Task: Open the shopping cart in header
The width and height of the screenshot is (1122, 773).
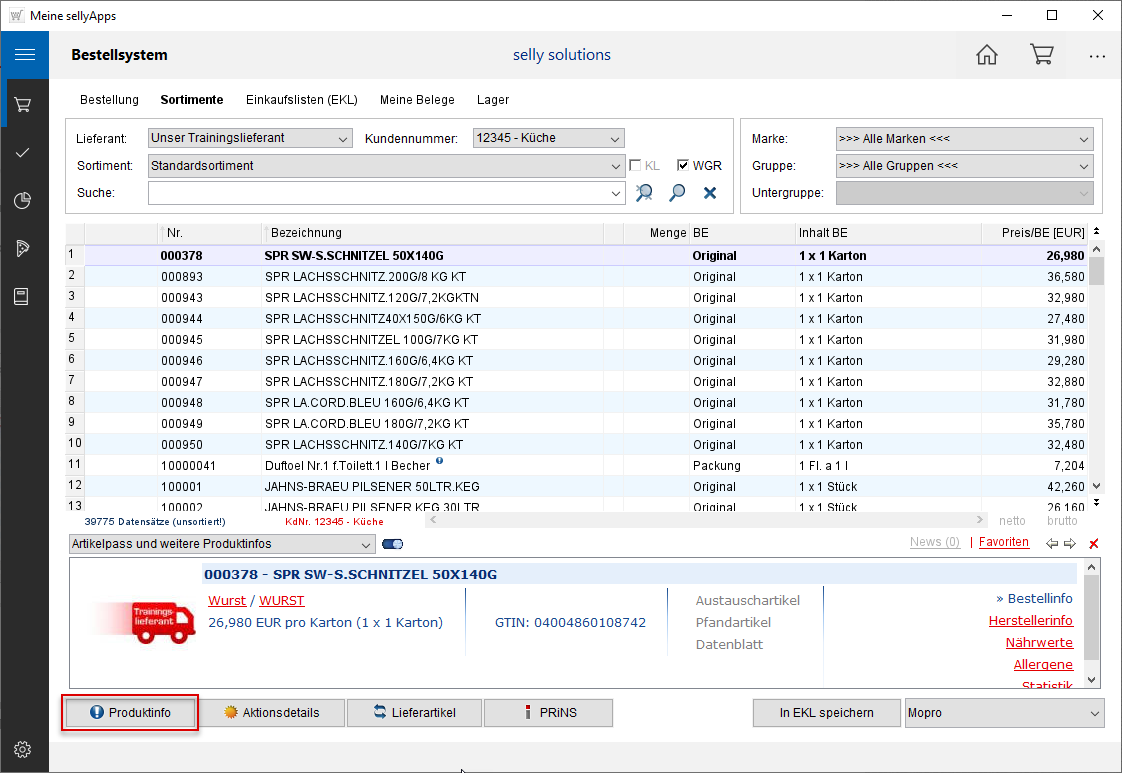Action: tap(1042, 55)
